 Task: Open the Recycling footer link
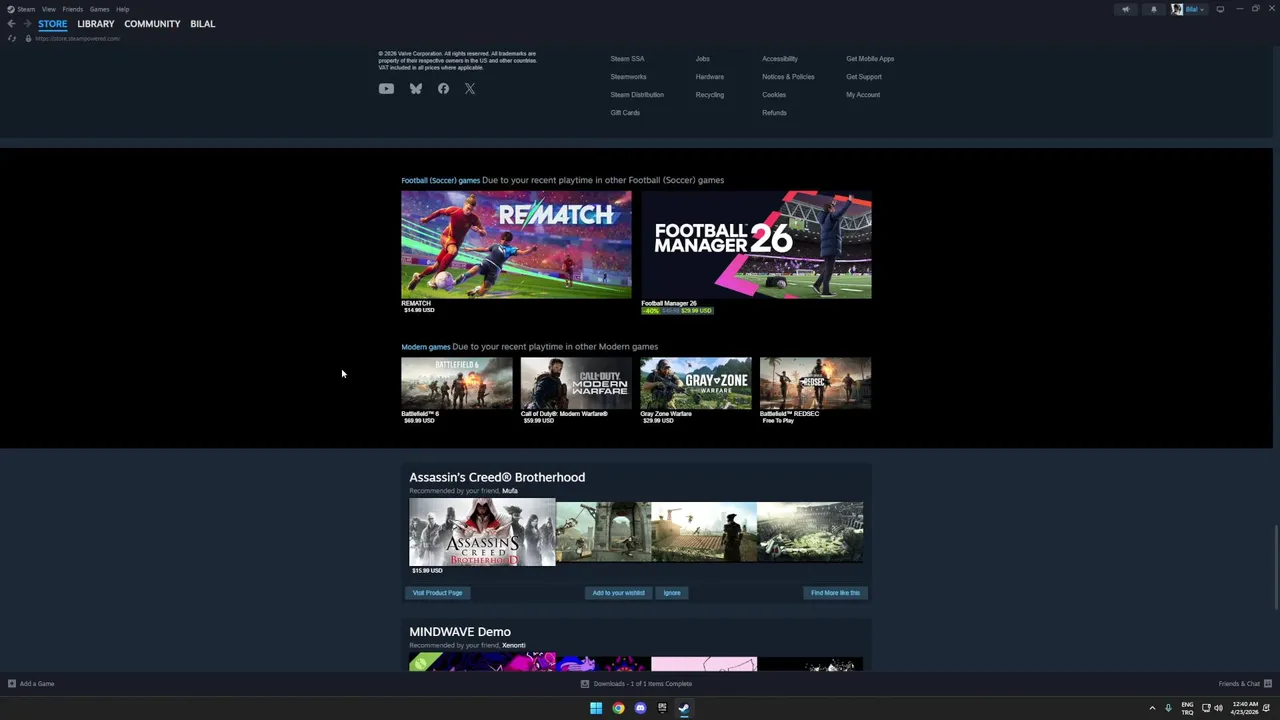pyautogui.click(x=709, y=95)
